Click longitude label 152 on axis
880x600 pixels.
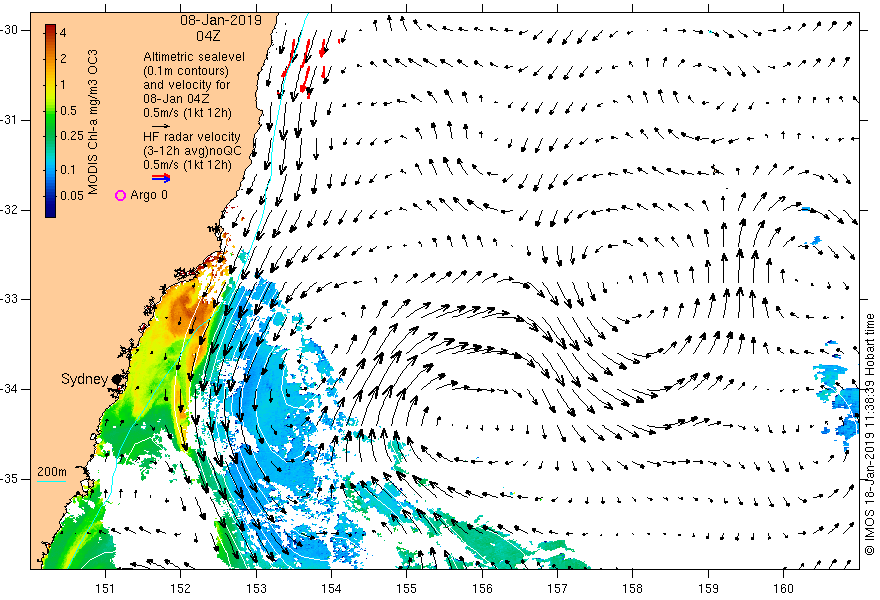pos(180,588)
